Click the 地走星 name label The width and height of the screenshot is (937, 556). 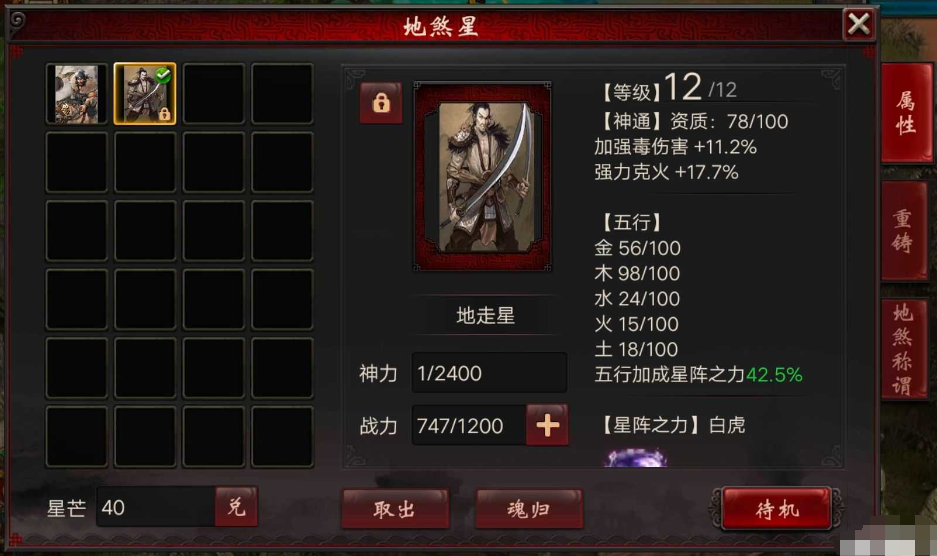485,315
